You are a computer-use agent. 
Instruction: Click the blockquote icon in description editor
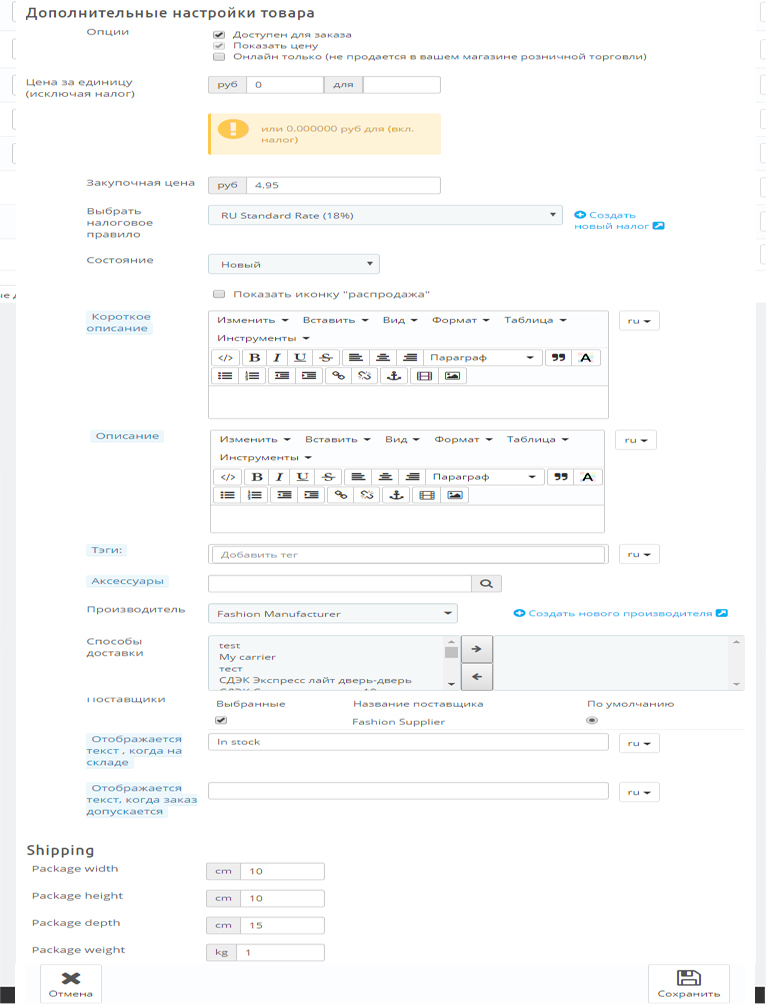[560, 477]
